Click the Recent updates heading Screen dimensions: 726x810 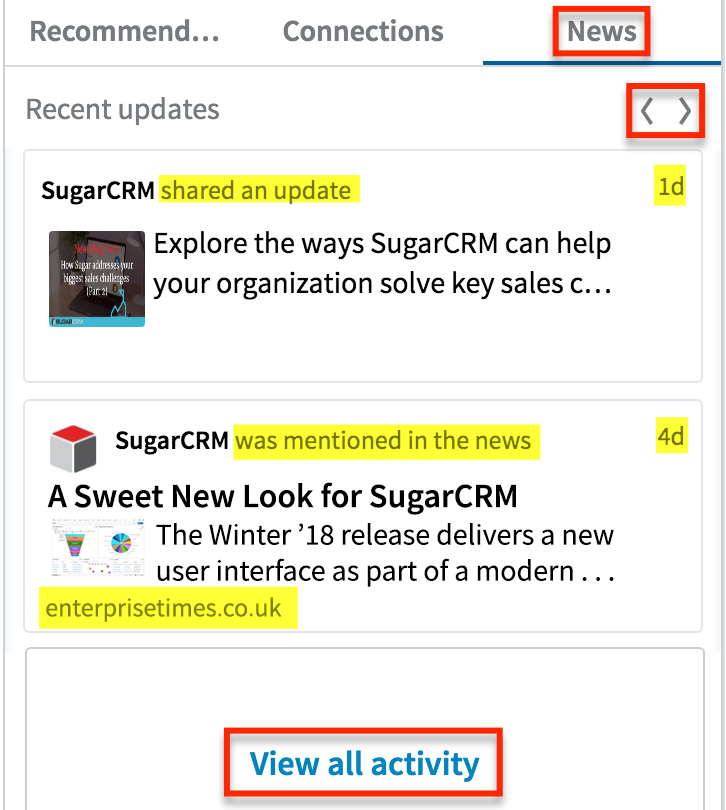point(122,109)
